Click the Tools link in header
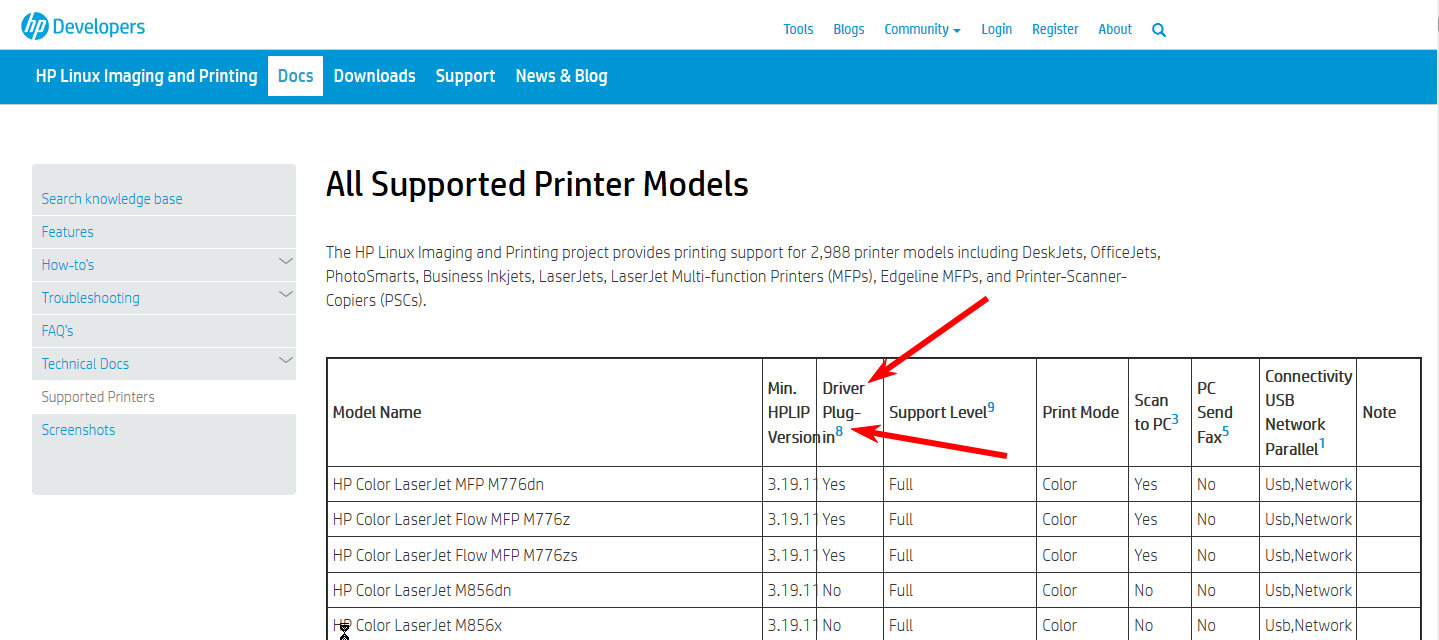The width and height of the screenshot is (1439, 640). click(798, 29)
